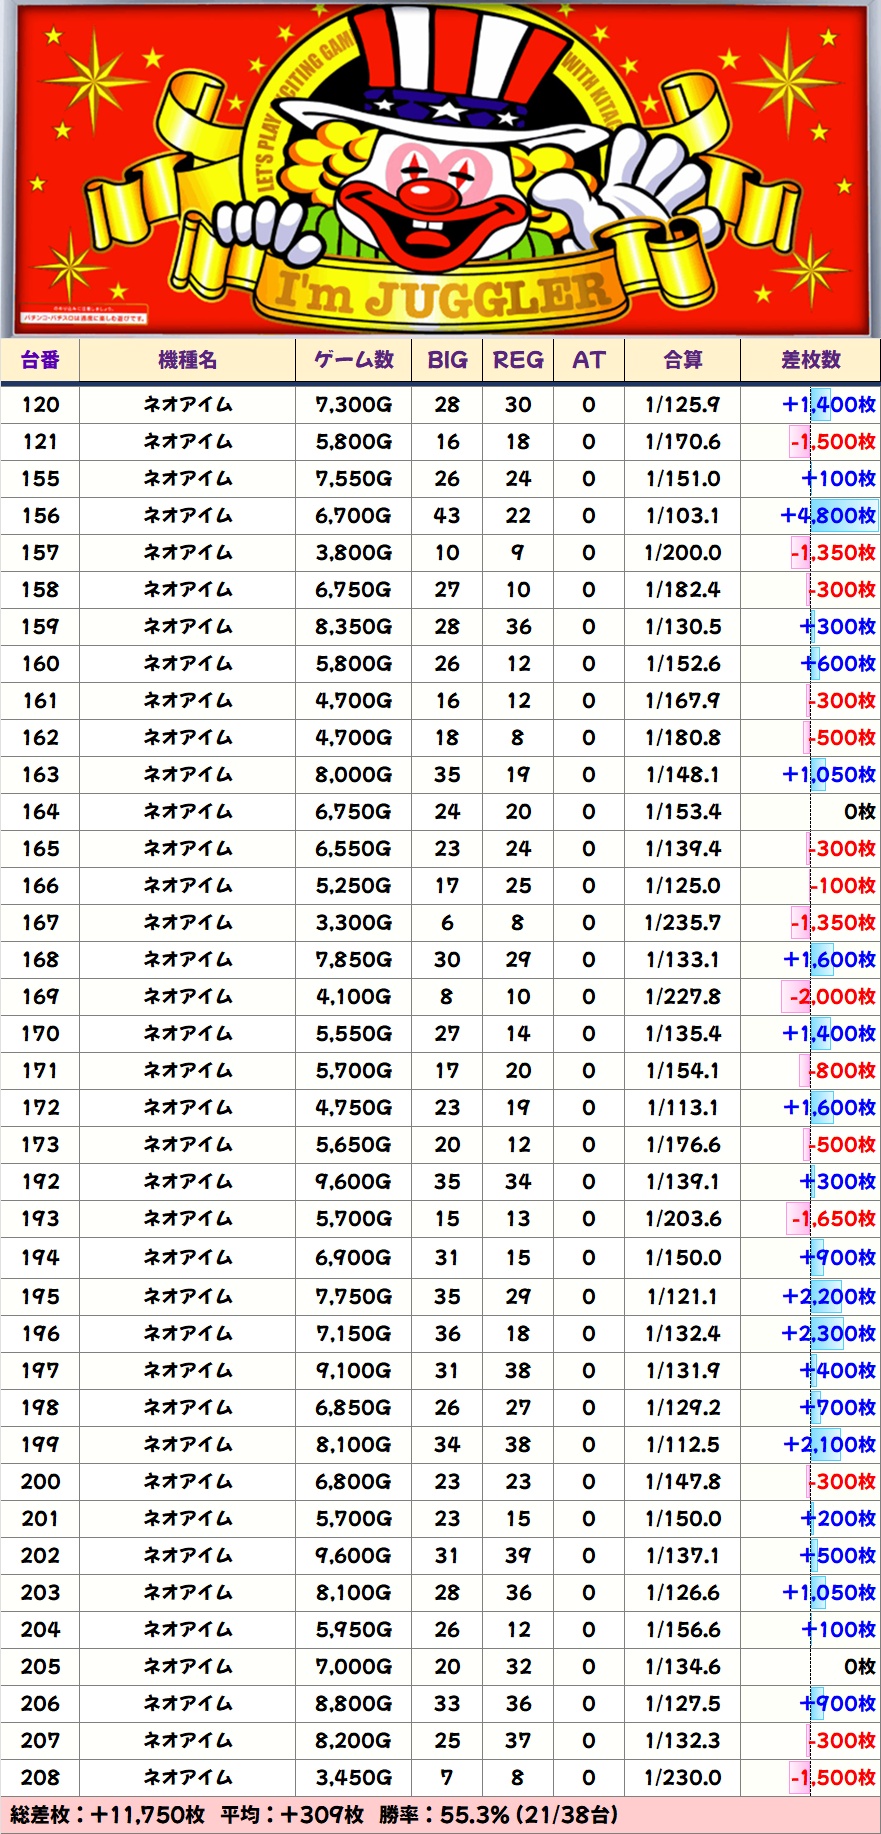Click the 合算 column header
Screen dimensions: 881x1834
[683, 360]
